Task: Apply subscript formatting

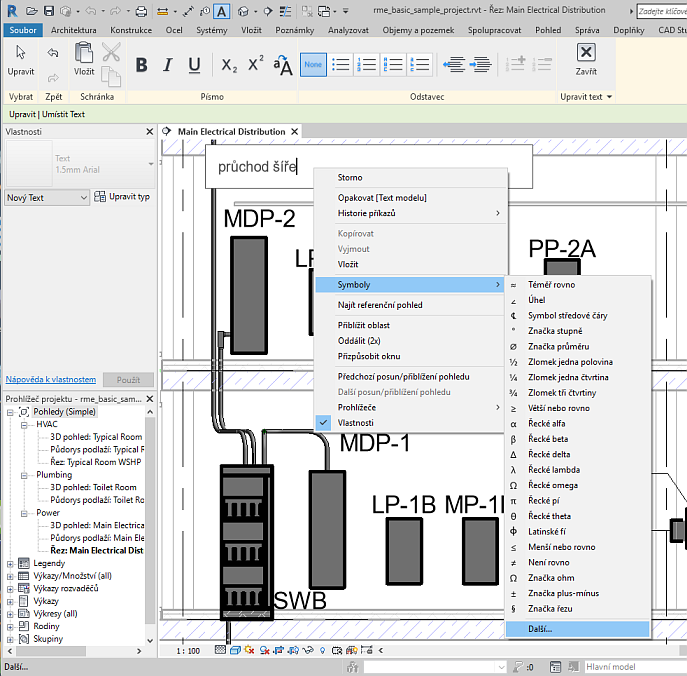Action: click(229, 65)
